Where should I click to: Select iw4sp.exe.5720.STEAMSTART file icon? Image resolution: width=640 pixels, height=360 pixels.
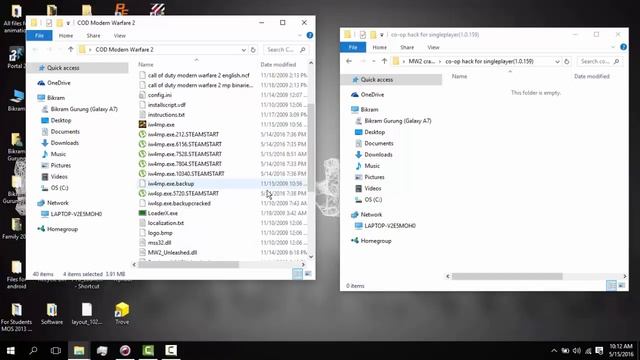click(x=142, y=193)
